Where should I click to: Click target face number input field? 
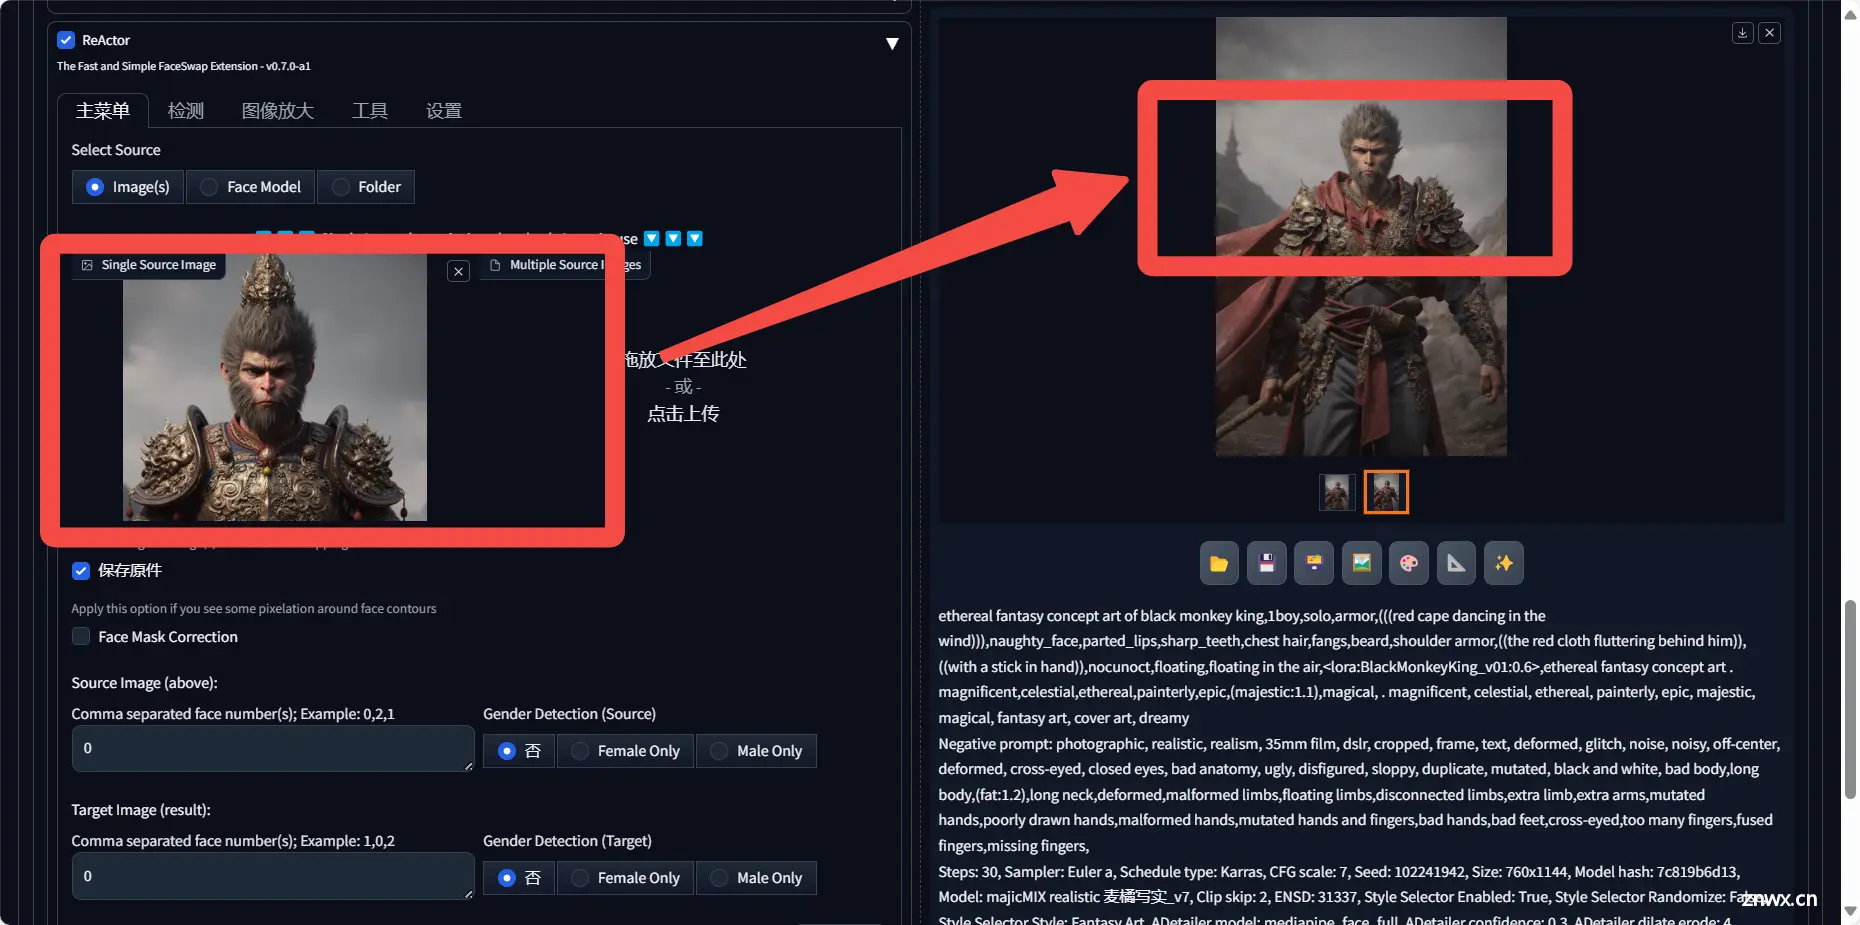[x=273, y=876]
